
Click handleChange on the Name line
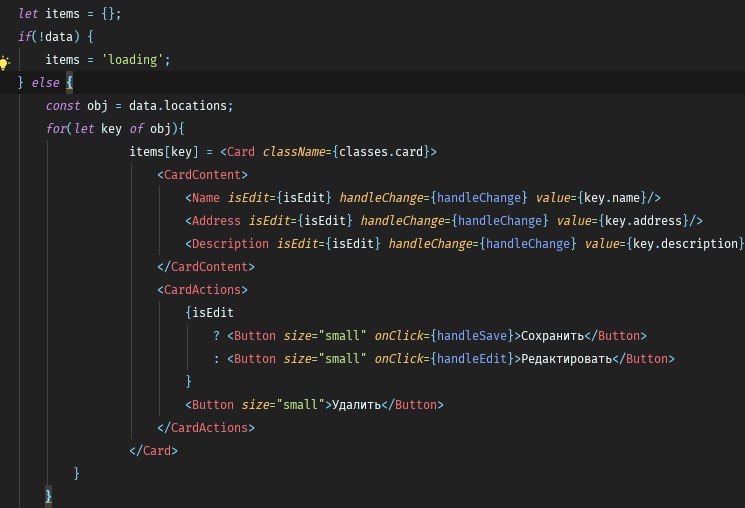click(479, 198)
